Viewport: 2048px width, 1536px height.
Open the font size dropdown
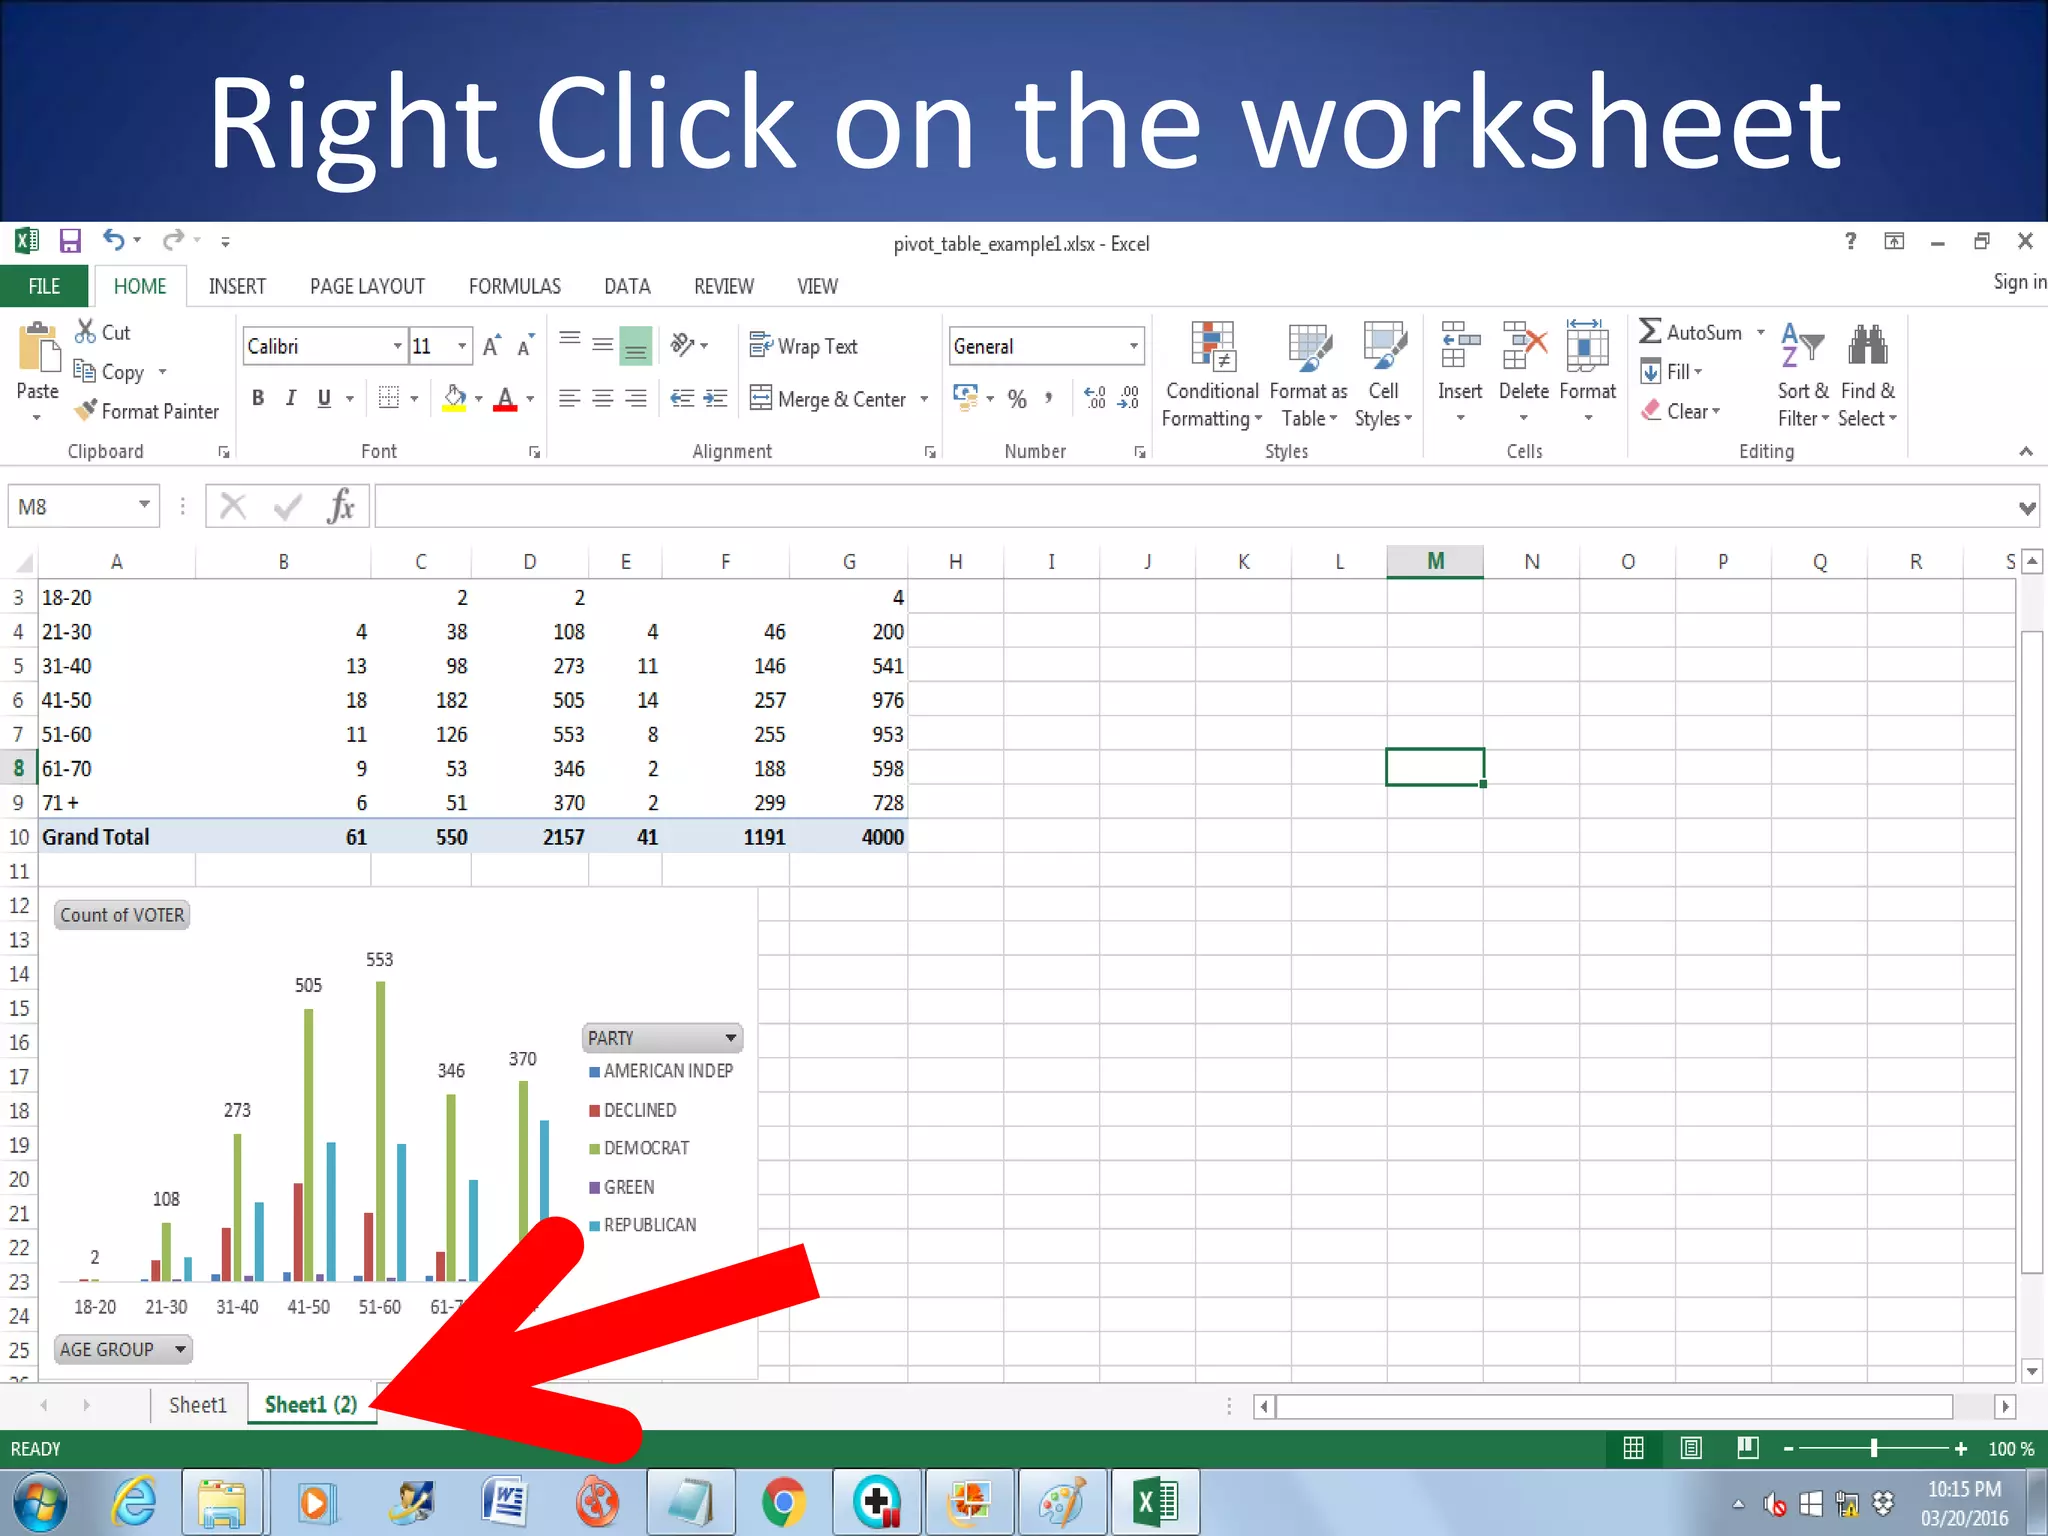tap(461, 346)
